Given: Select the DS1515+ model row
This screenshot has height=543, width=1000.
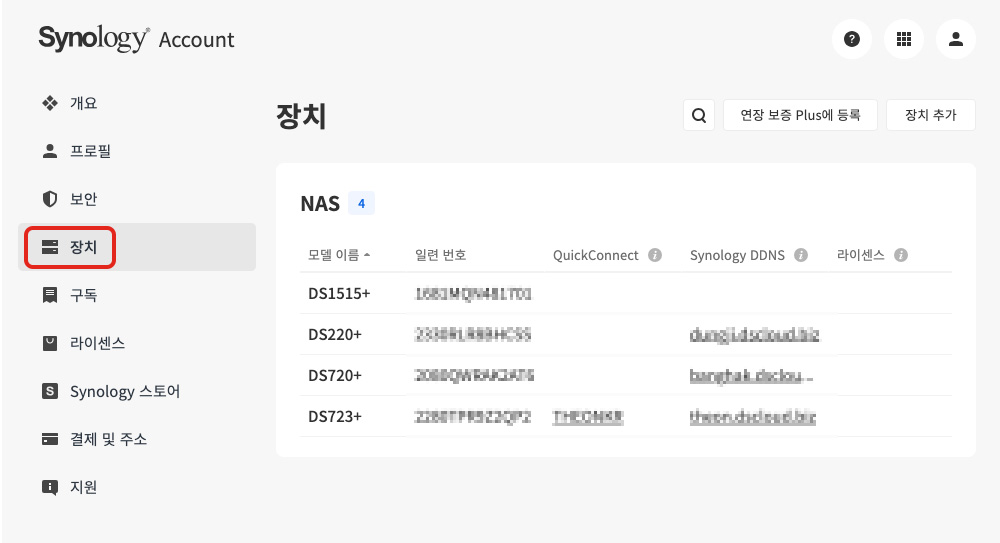Looking at the screenshot, I should [626, 294].
